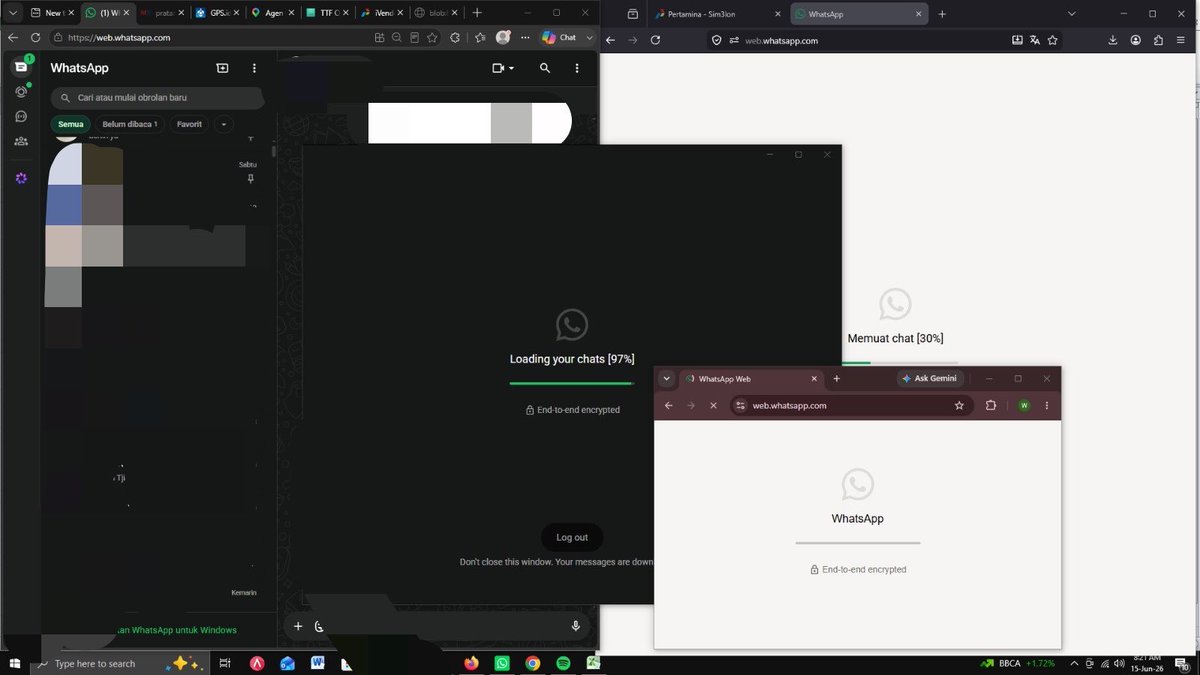Click the Log out button
Screen dimensions: 1200x675
[572, 537]
